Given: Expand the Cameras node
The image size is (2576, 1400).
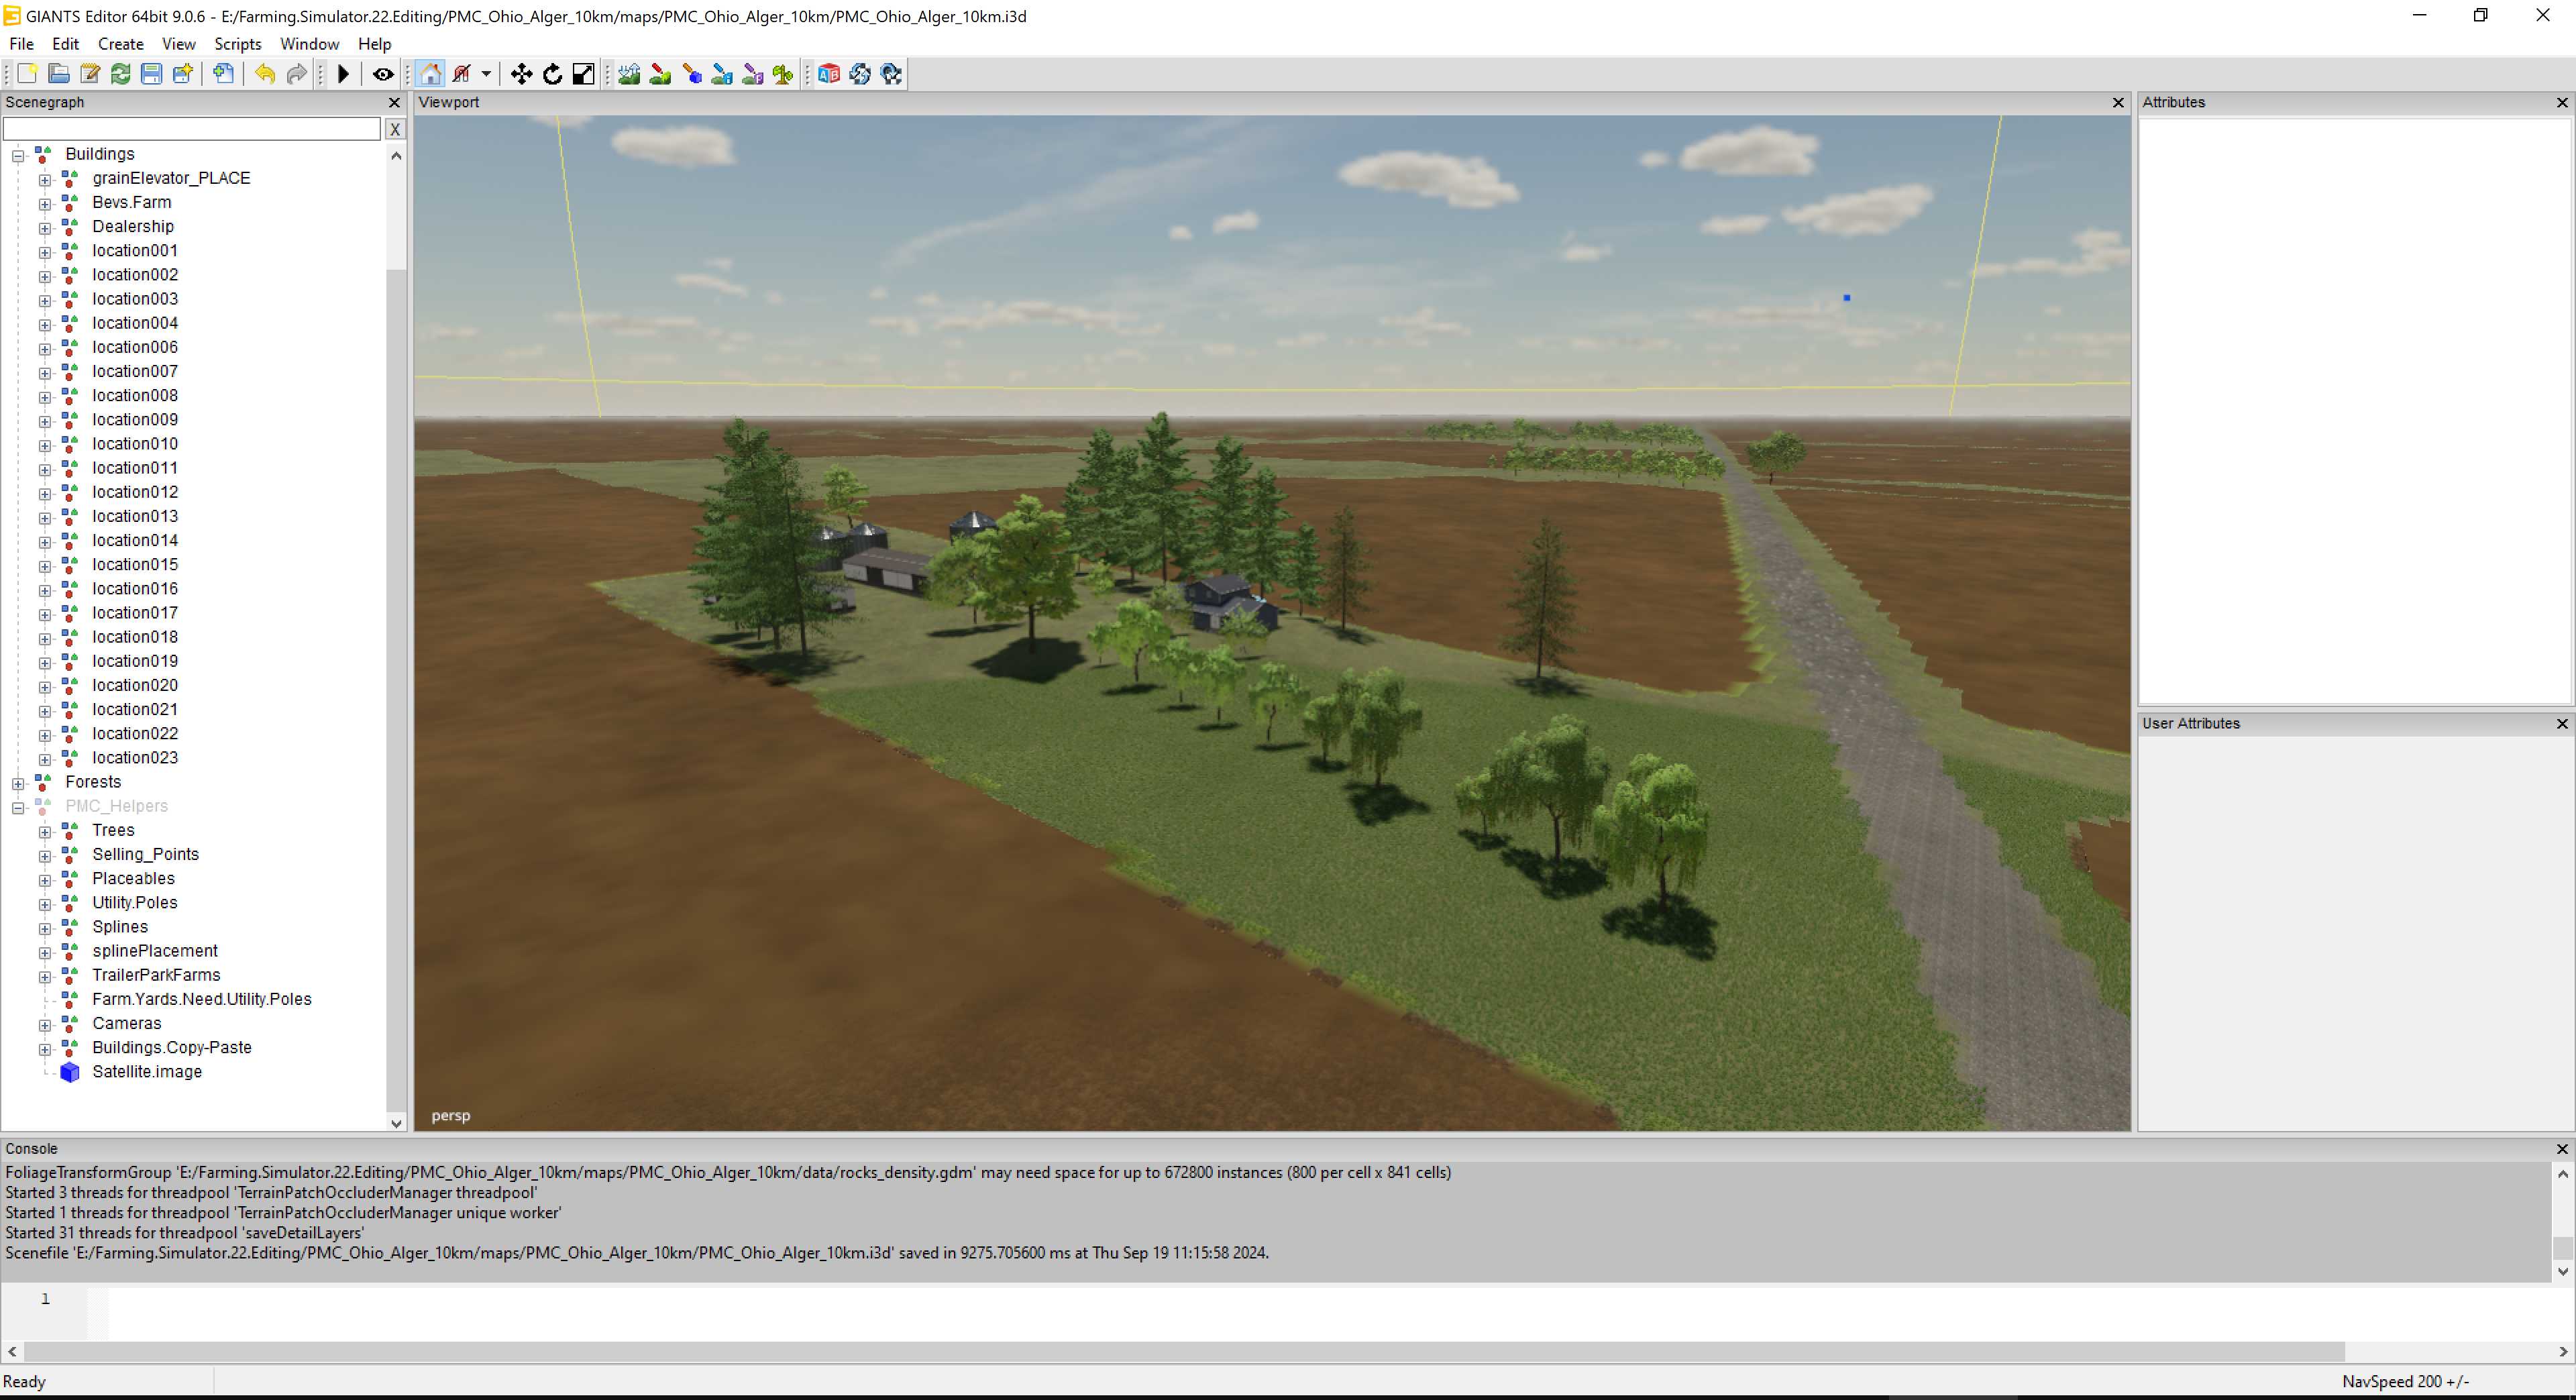Looking at the screenshot, I should coord(45,1024).
